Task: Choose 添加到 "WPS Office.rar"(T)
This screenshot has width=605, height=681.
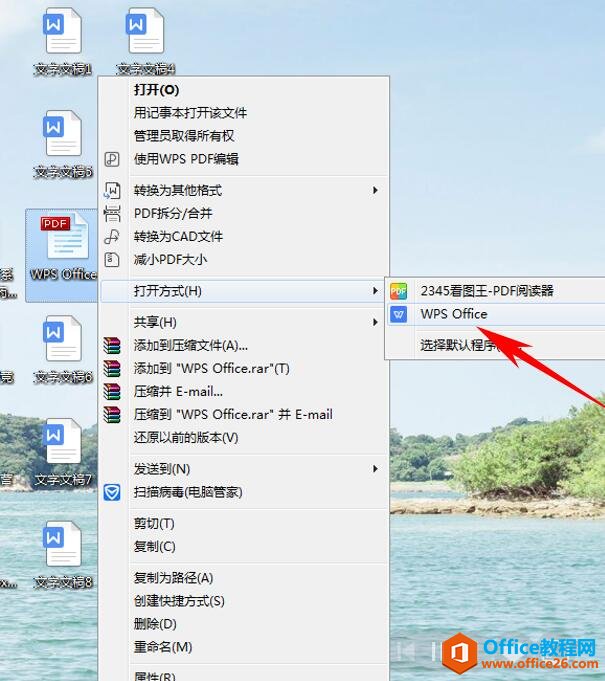Action: point(244,369)
